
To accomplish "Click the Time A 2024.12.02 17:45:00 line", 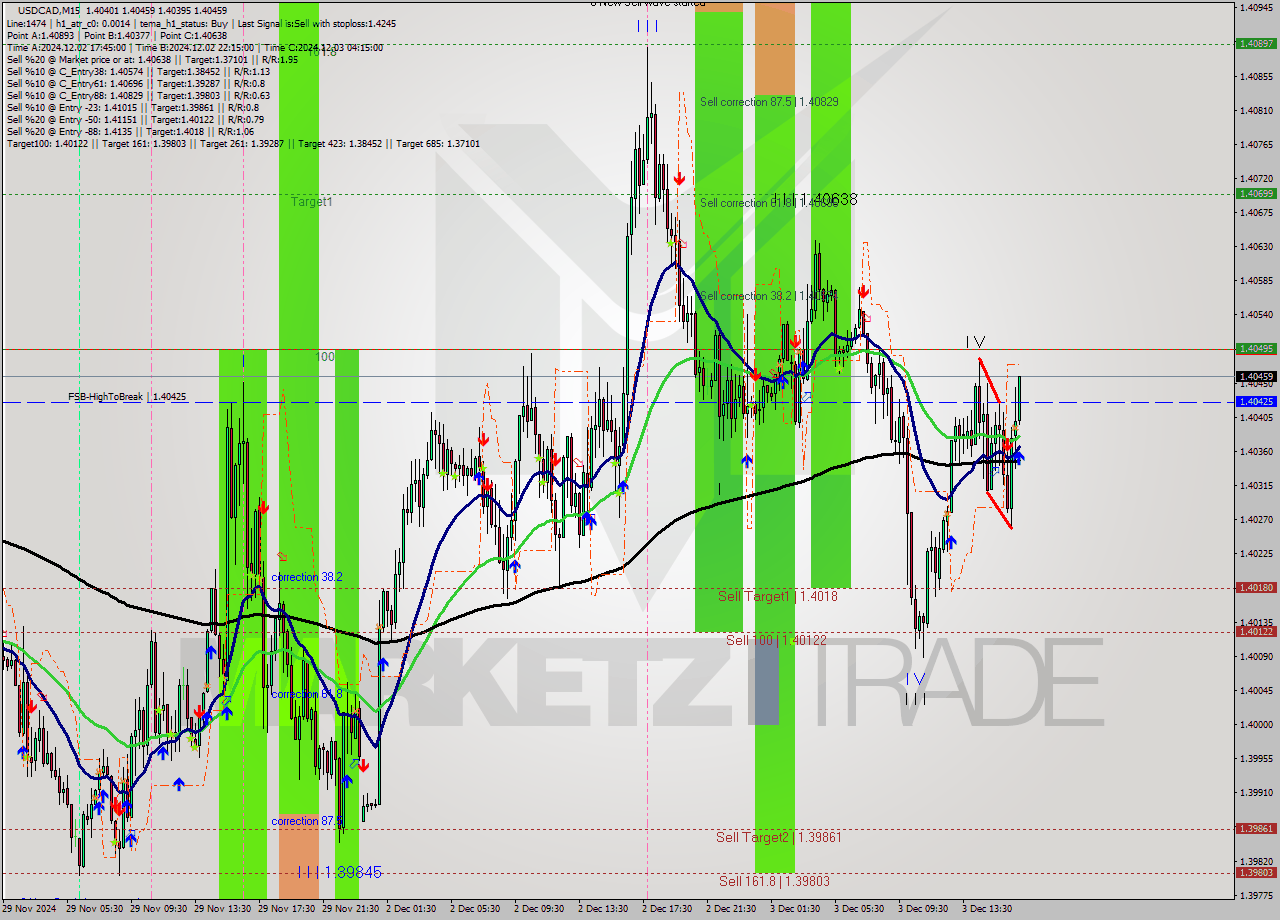I will tap(193, 47).
